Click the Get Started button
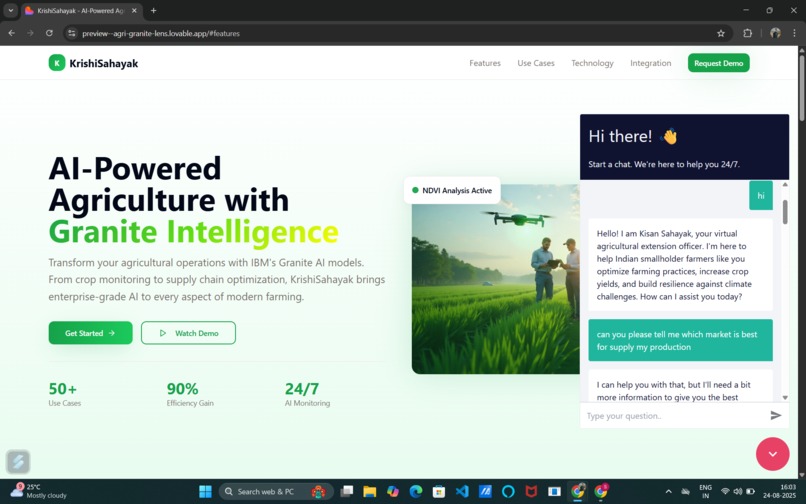 pos(90,333)
